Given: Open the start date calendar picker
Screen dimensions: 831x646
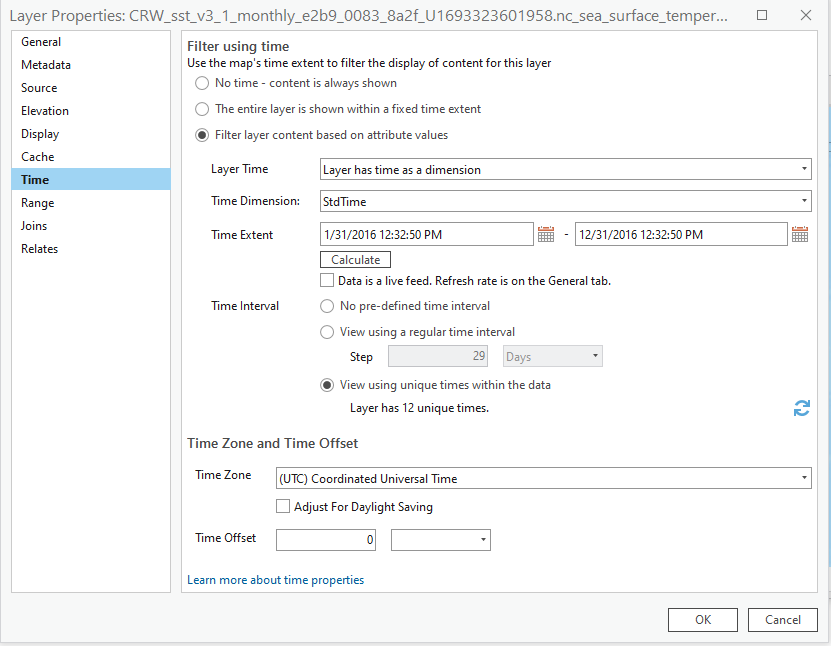Looking at the screenshot, I should click(546, 235).
